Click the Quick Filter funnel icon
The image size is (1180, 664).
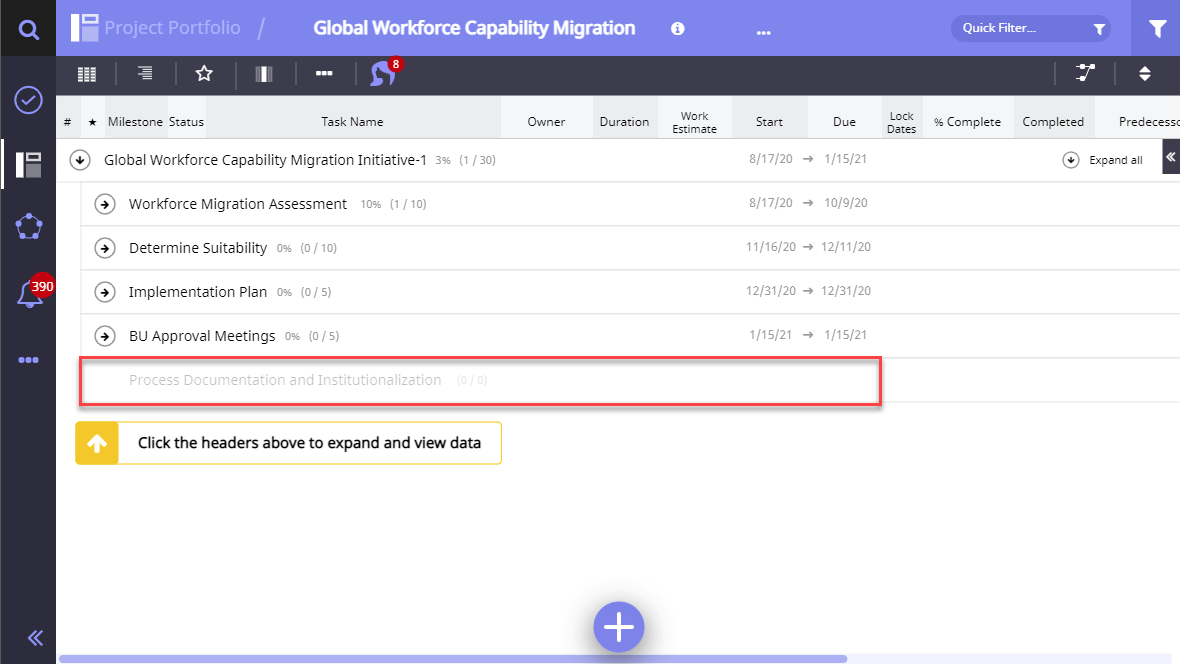click(1099, 29)
